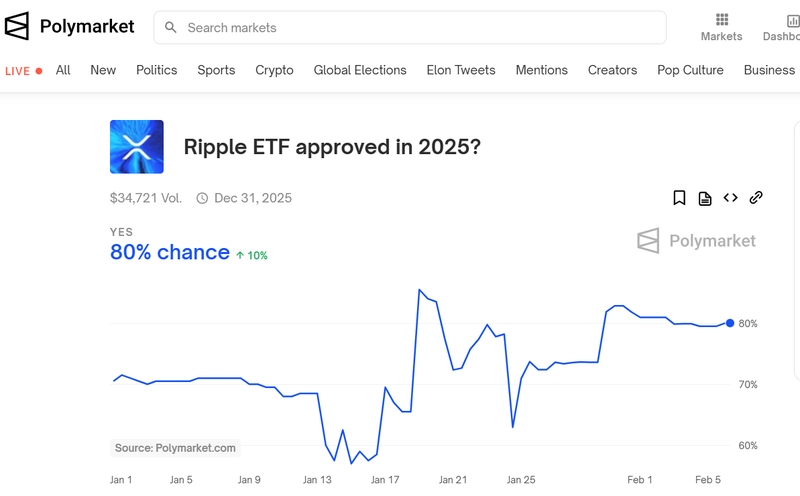Click the search magnifier icon
The height and width of the screenshot is (496, 800).
pos(171,28)
